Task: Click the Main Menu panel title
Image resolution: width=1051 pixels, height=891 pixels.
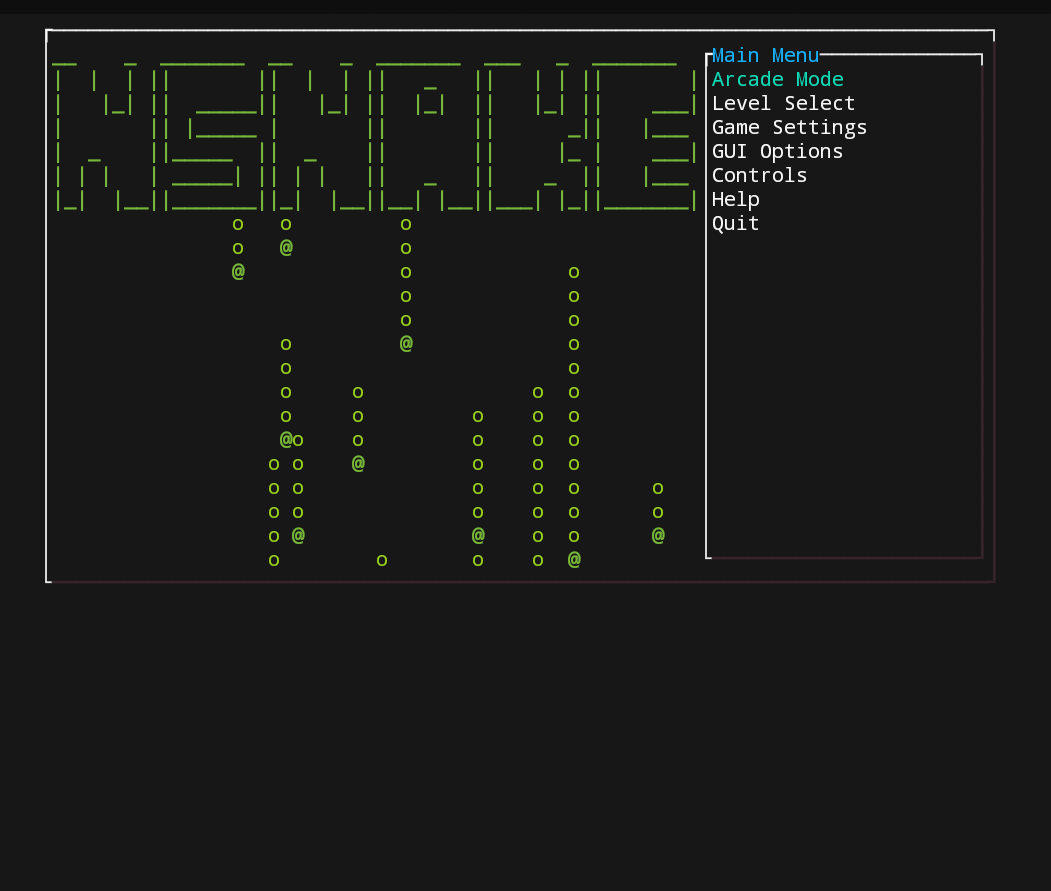Action: tap(765, 55)
